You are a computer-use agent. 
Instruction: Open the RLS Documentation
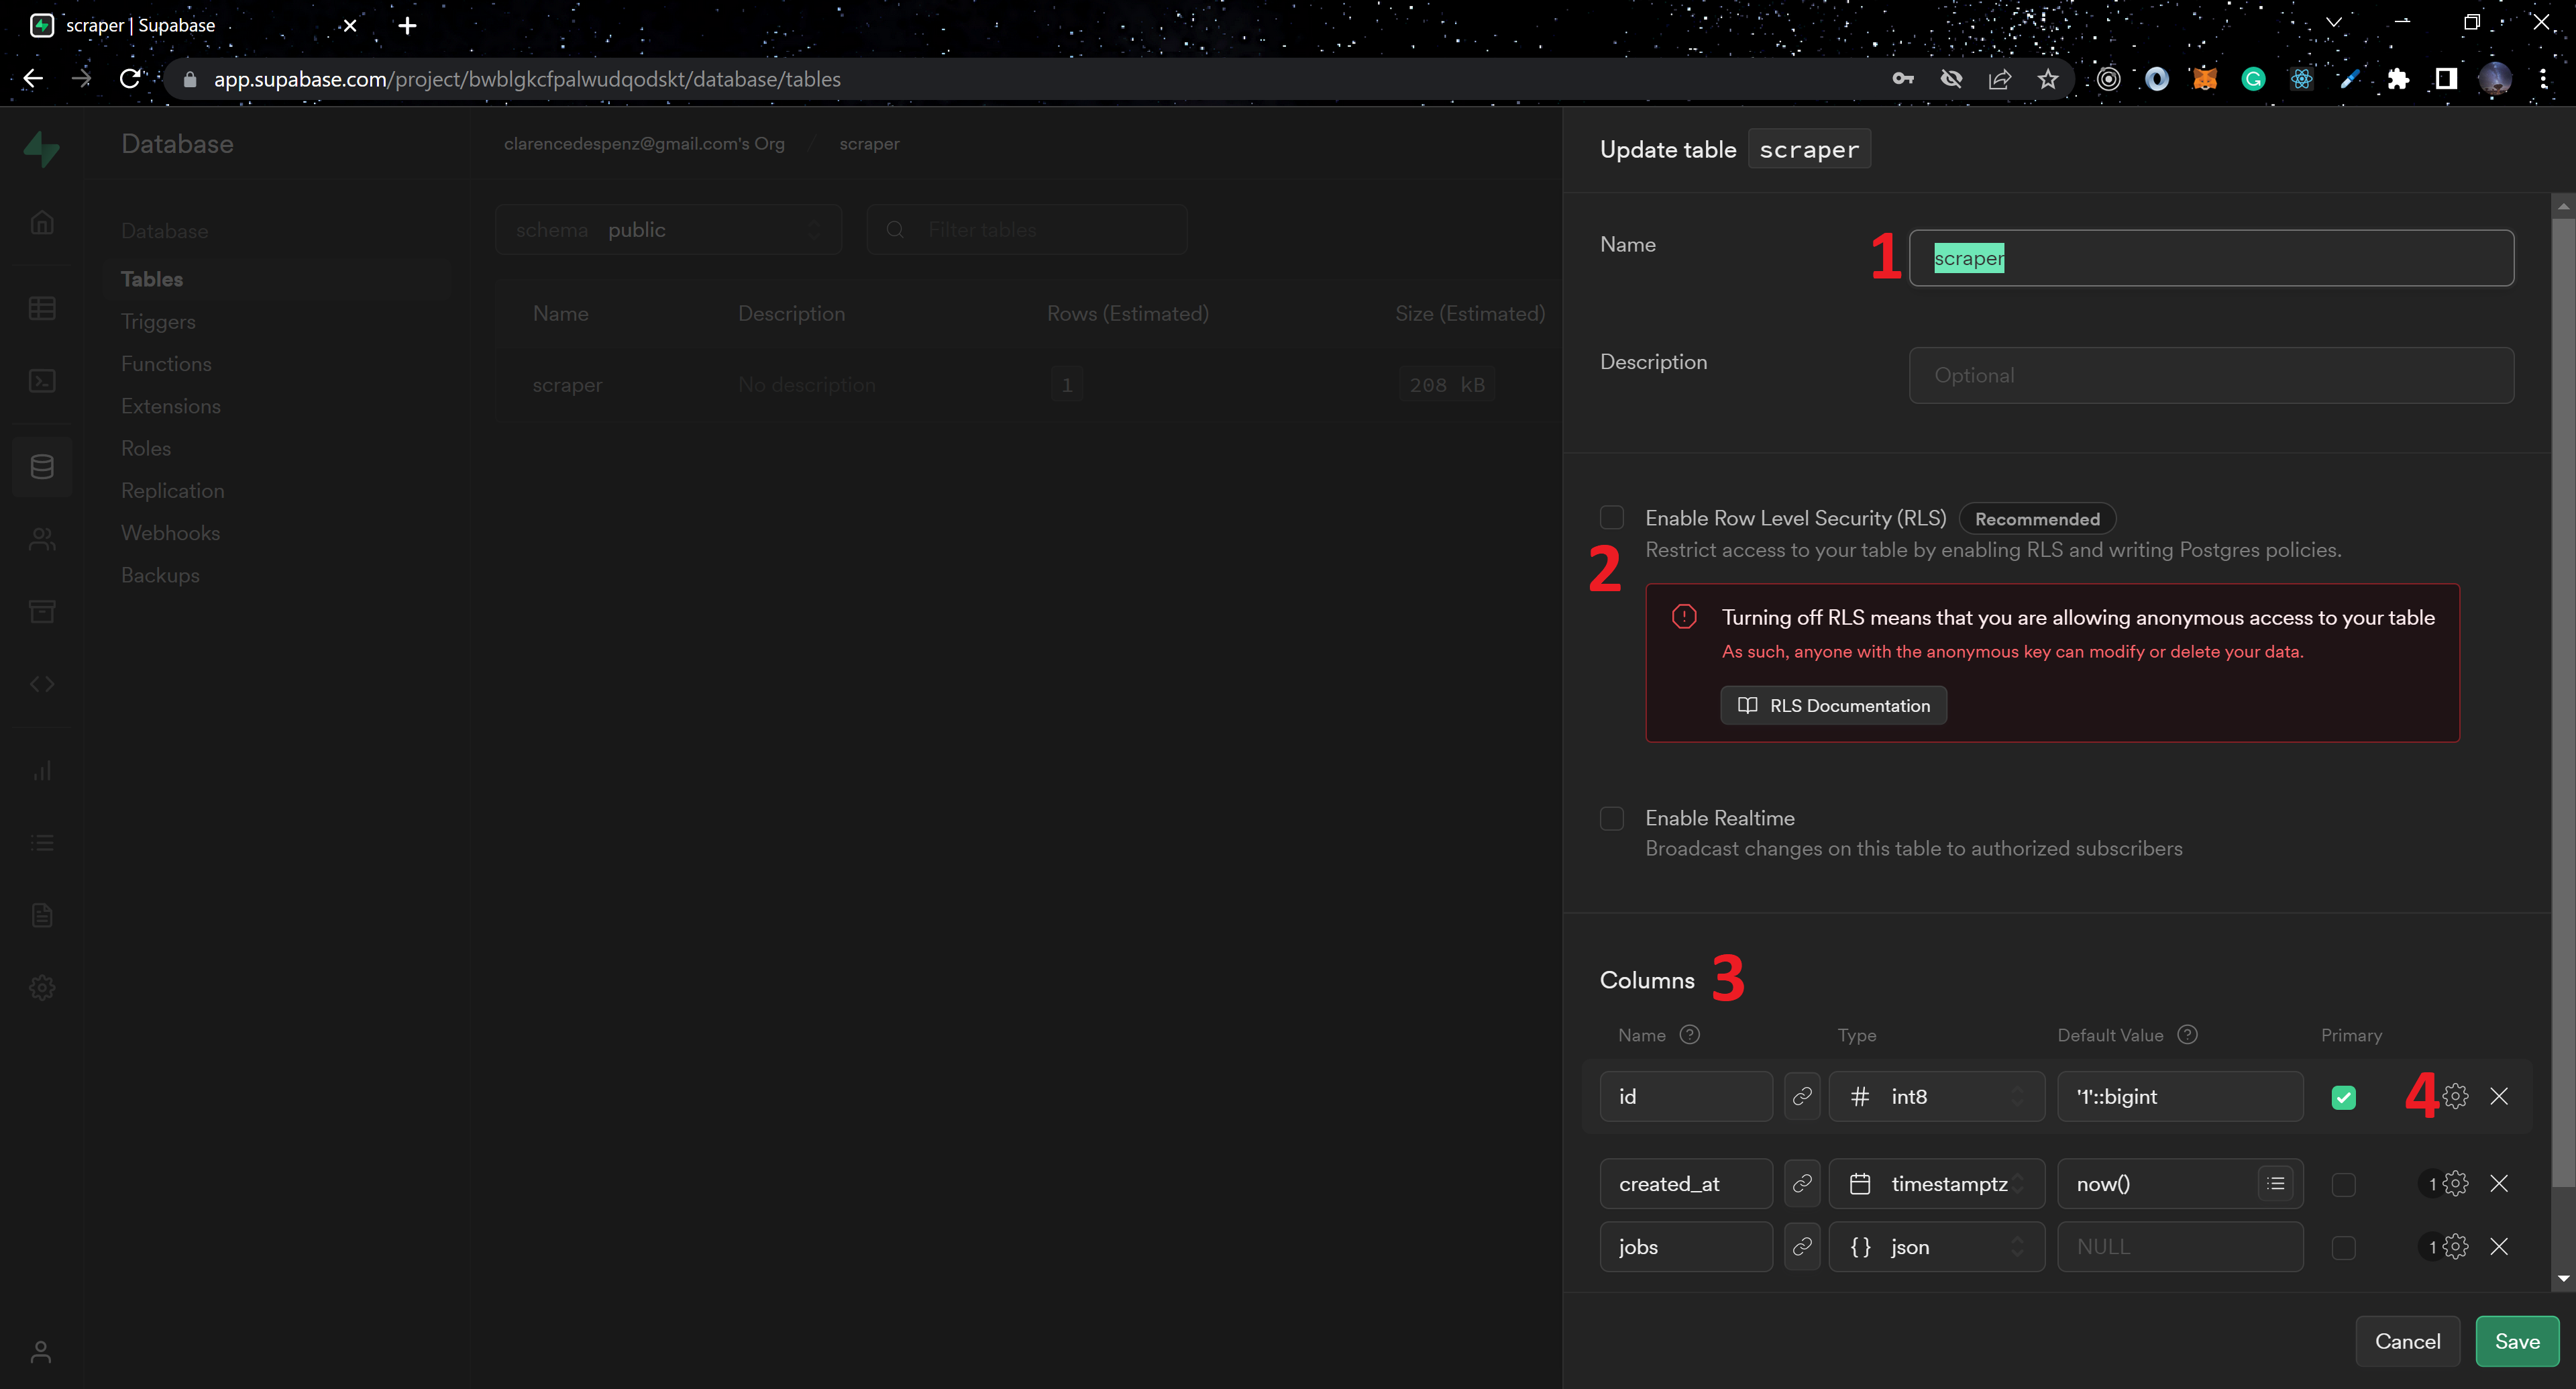coord(1833,705)
